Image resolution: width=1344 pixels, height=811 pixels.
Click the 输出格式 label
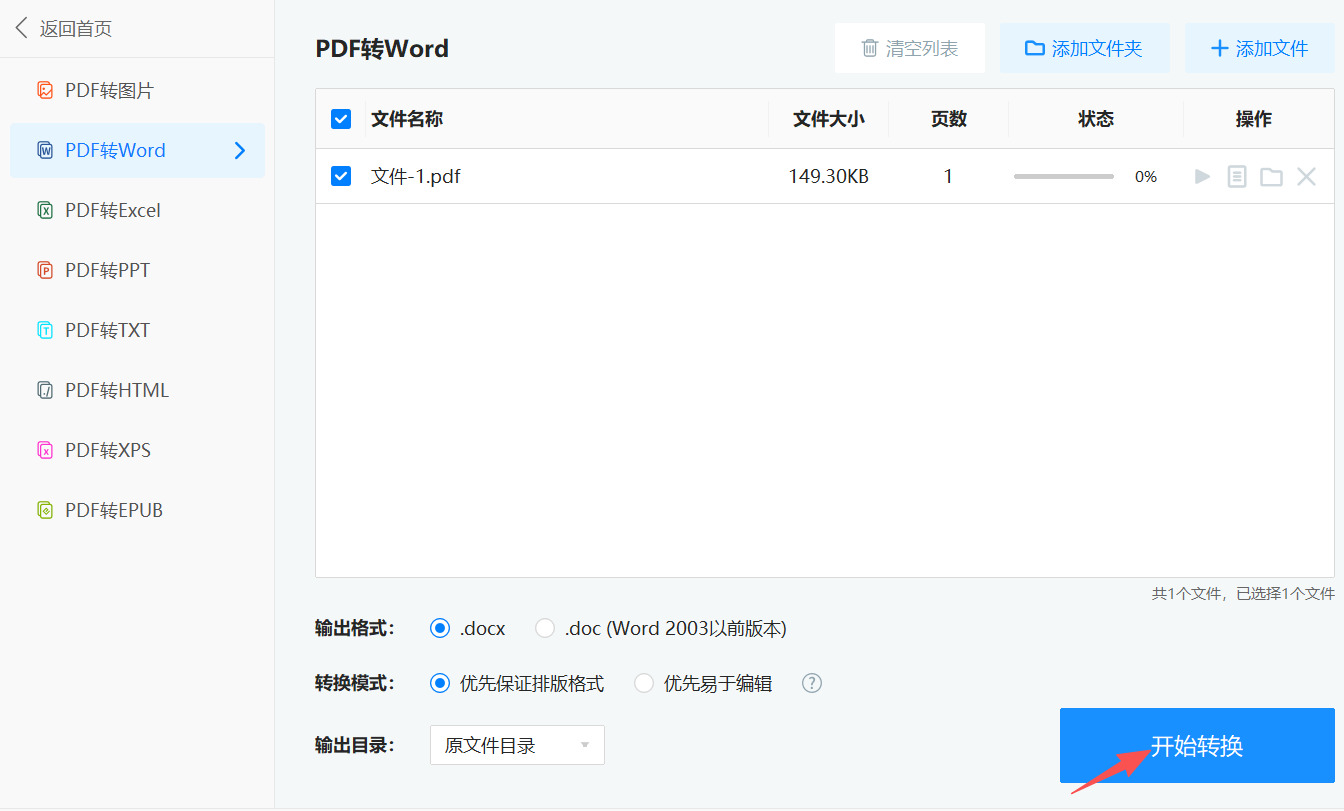click(355, 629)
